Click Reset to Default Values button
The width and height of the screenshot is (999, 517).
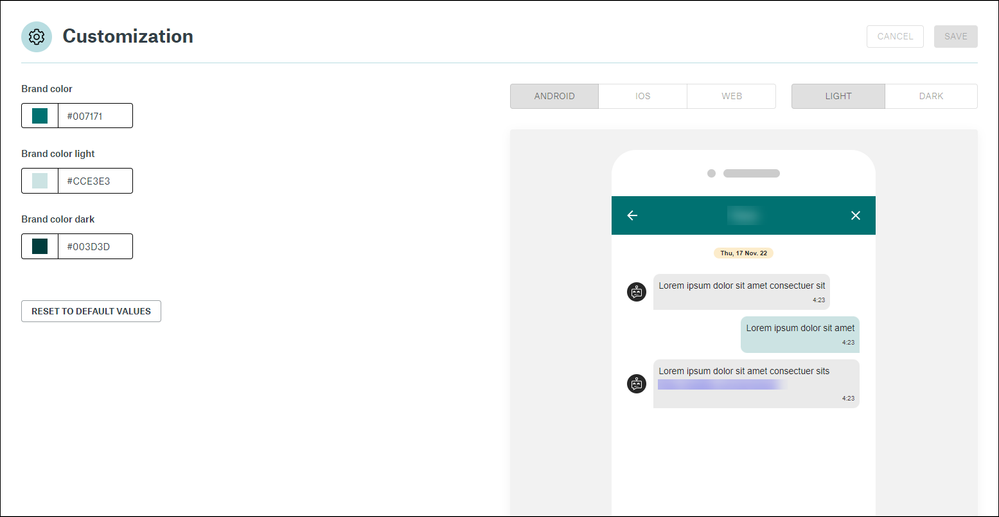[x=91, y=311]
